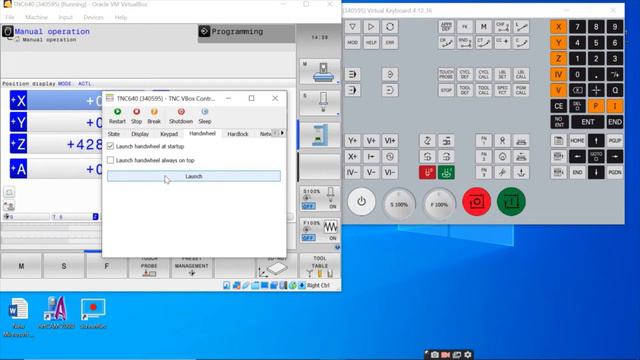Adjust the S 100% spindle override knob
This screenshot has width=640, height=360.
point(399,204)
